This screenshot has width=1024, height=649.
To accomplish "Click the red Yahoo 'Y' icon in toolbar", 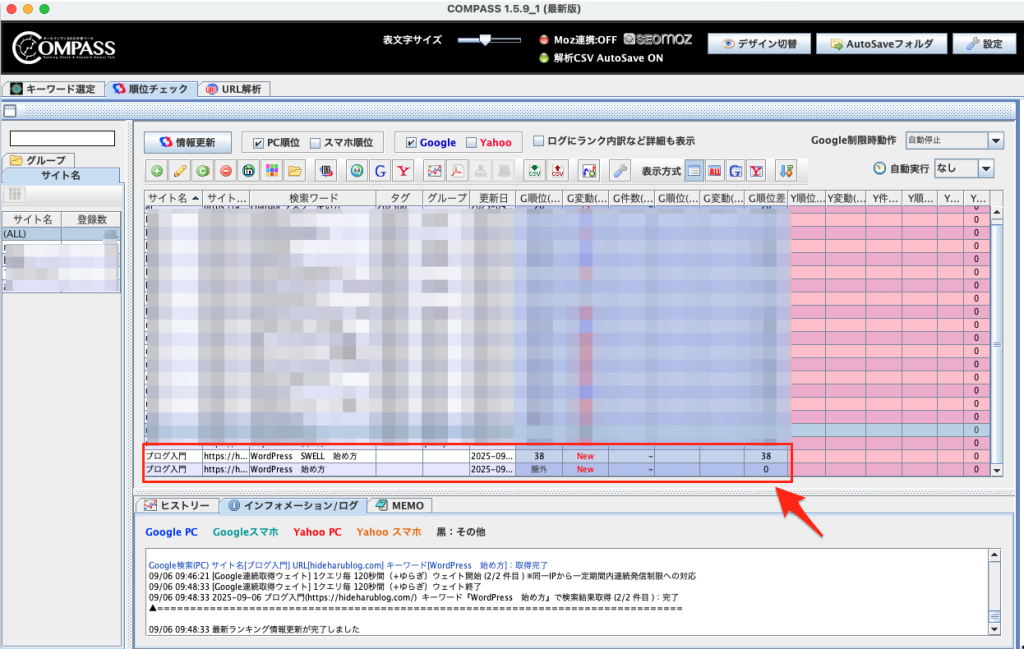I will click(403, 170).
